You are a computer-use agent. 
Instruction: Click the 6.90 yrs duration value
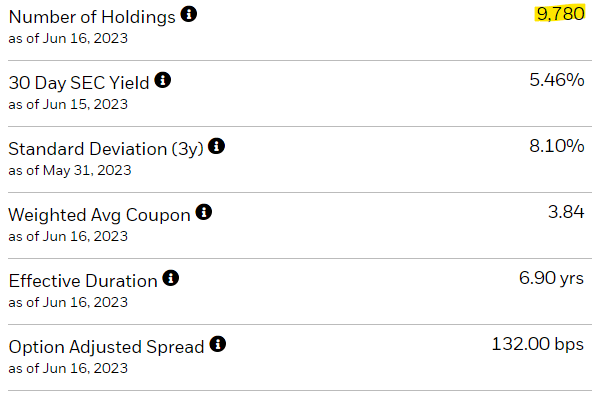click(x=551, y=278)
